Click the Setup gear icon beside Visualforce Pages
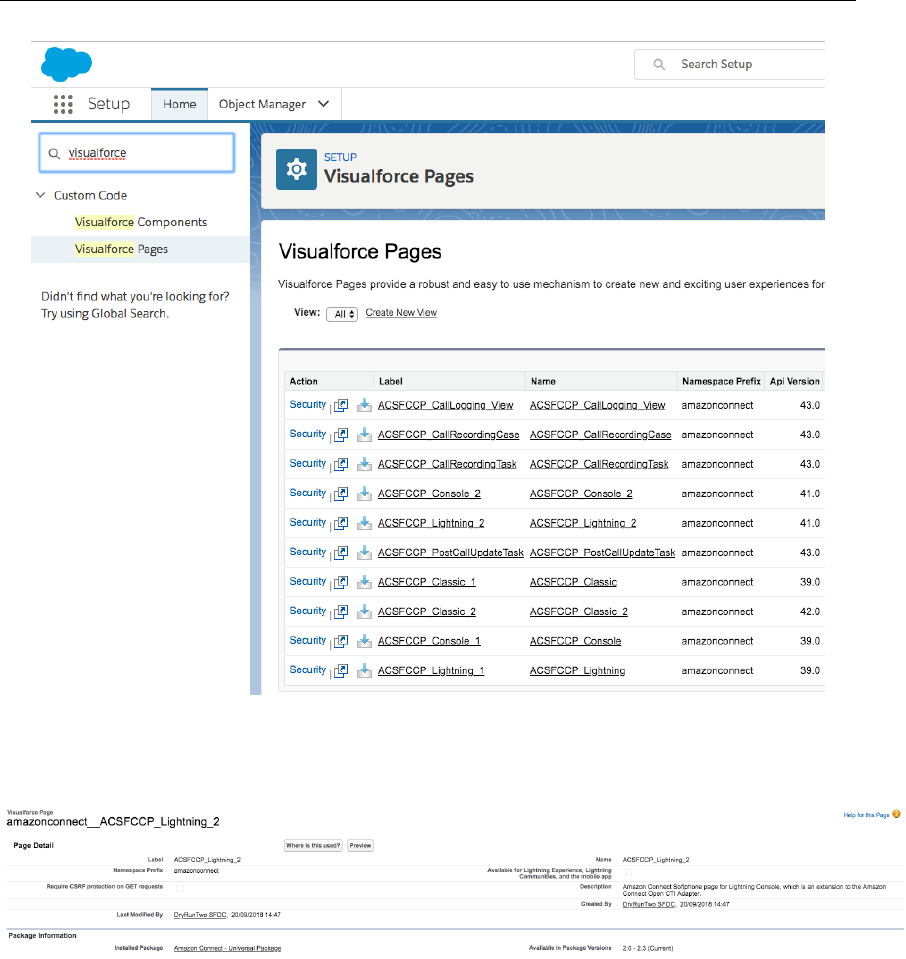 coord(296,169)
